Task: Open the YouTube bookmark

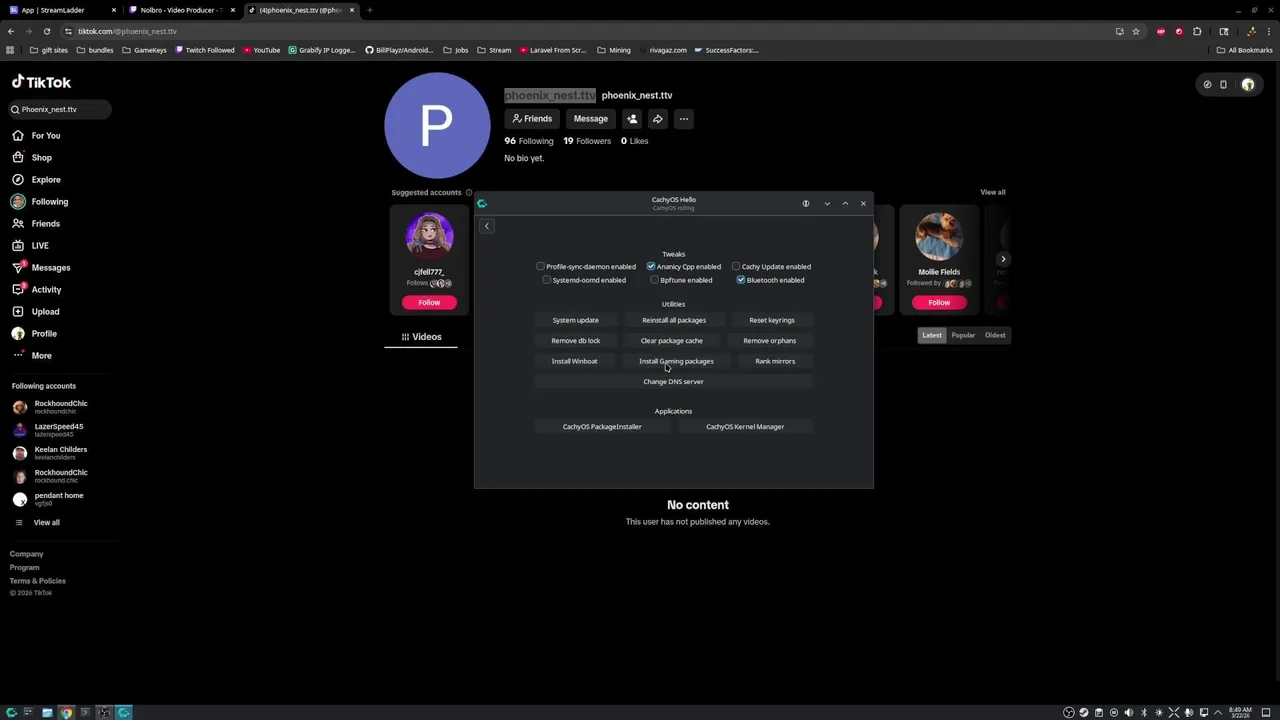Action: coord(261,50)
